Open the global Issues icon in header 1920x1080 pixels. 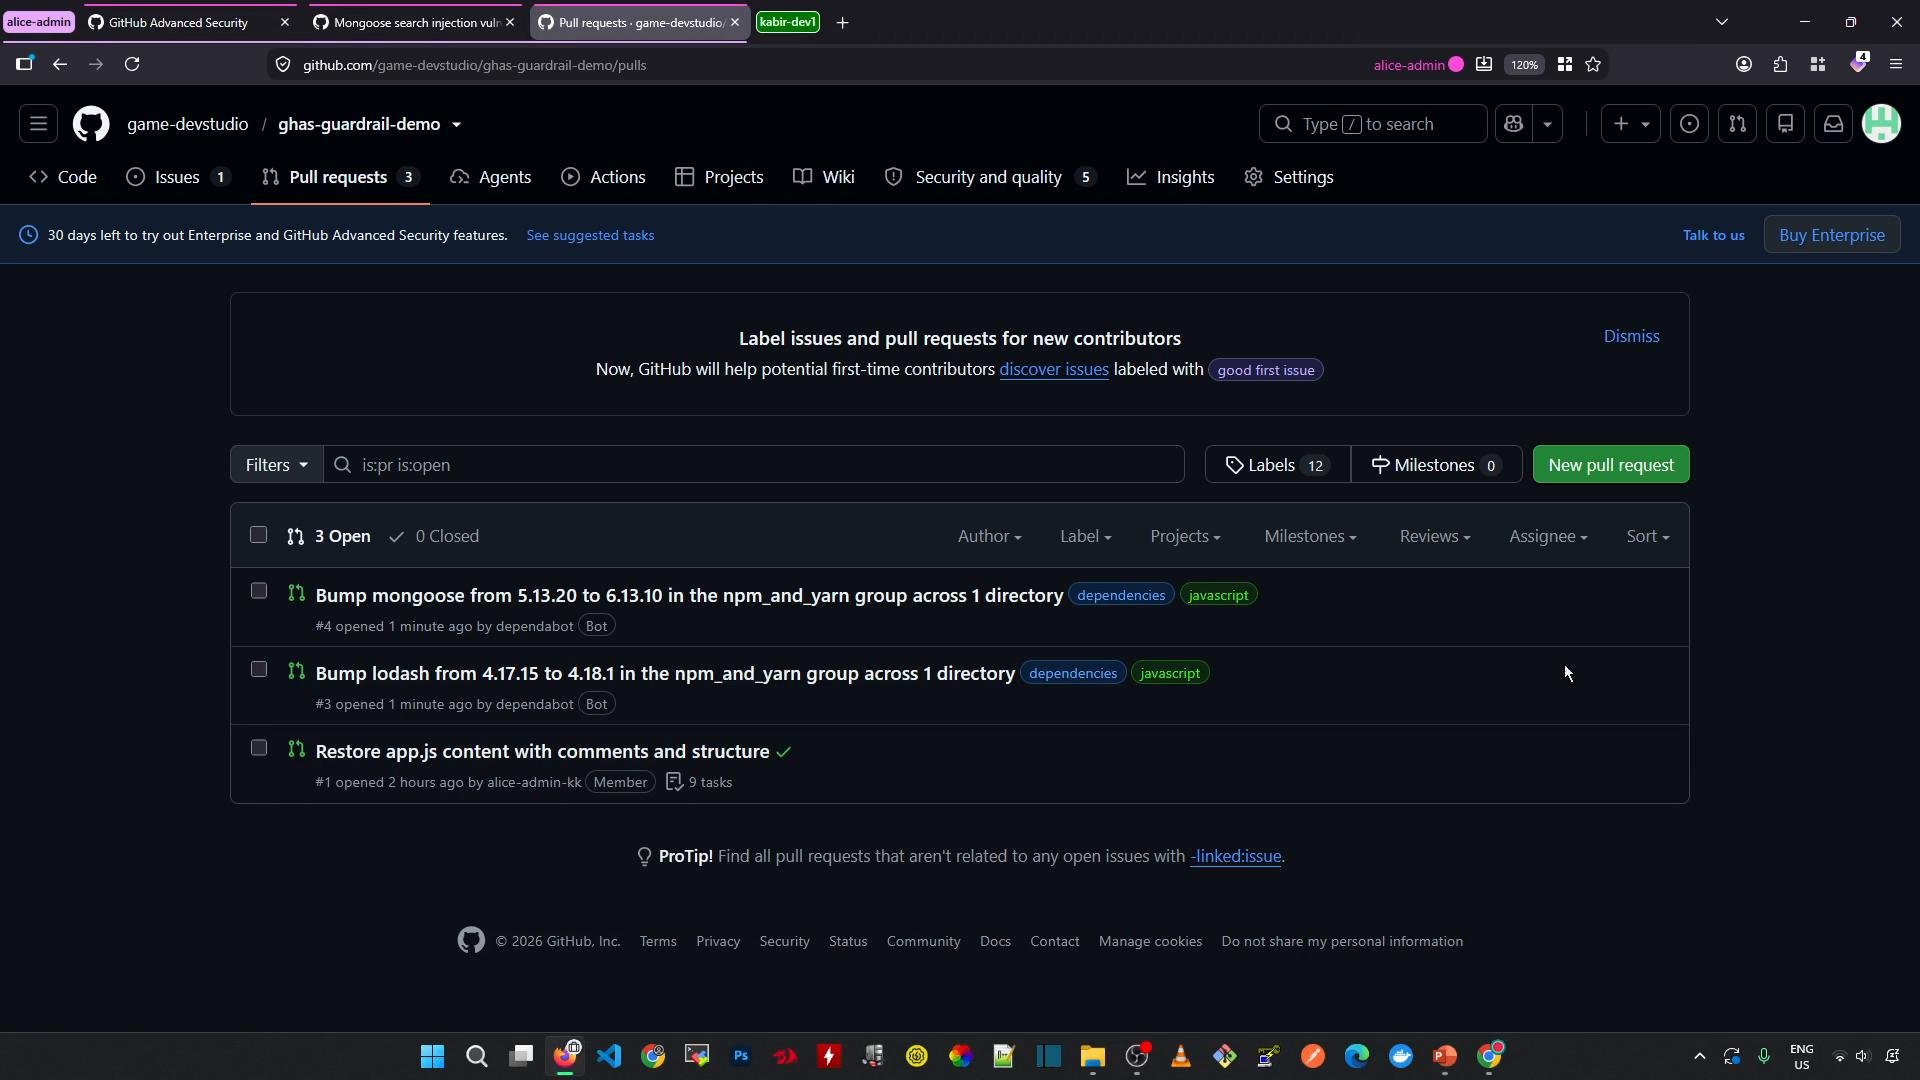coord(1689,124)
